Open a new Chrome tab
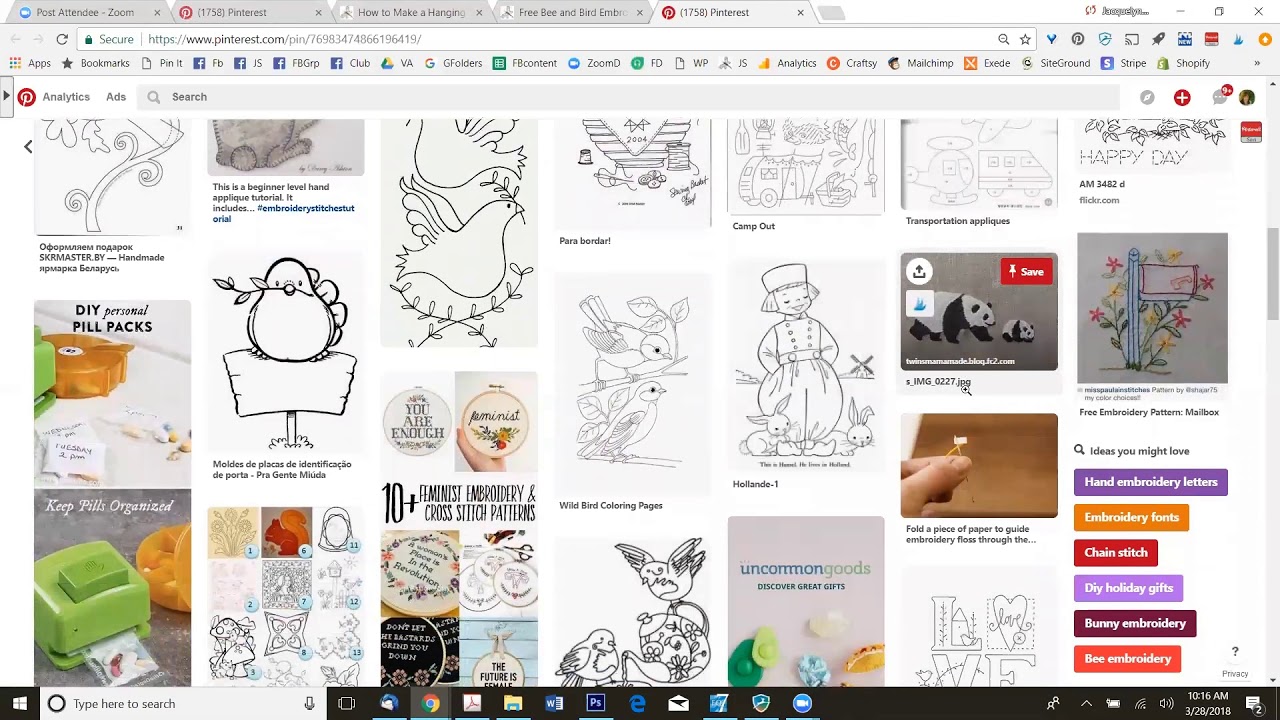 (830, 13)
